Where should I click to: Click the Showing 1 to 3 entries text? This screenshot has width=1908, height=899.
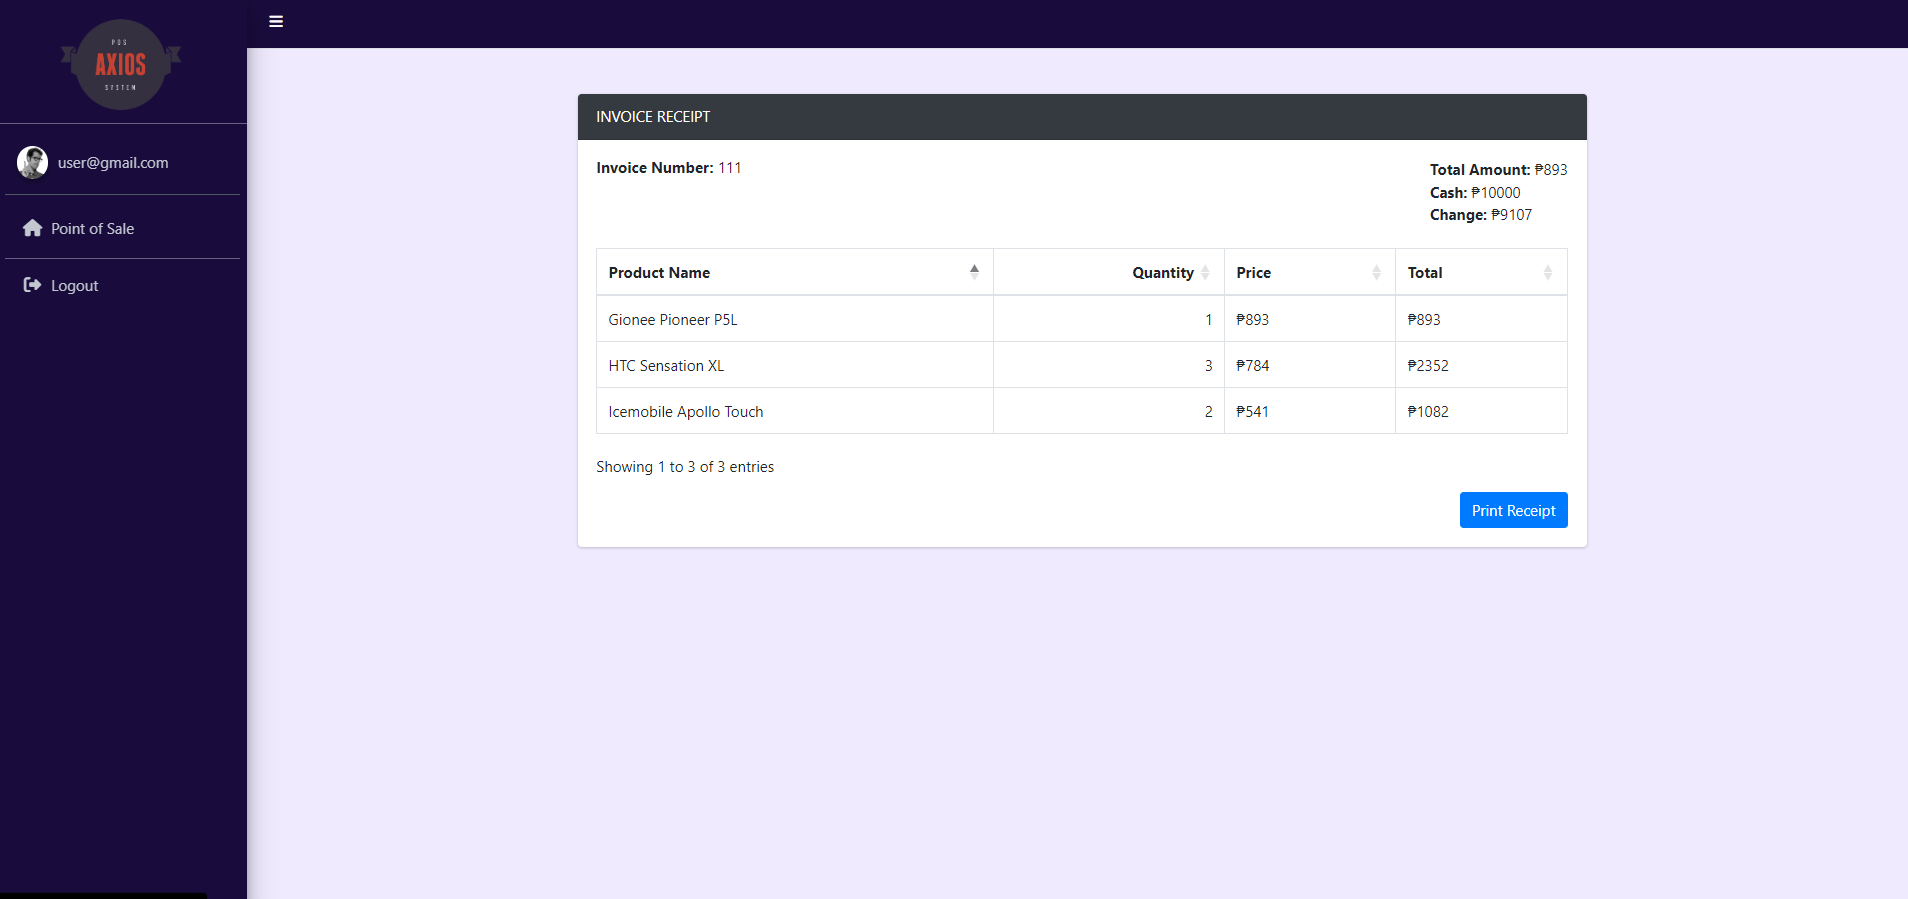685,467
